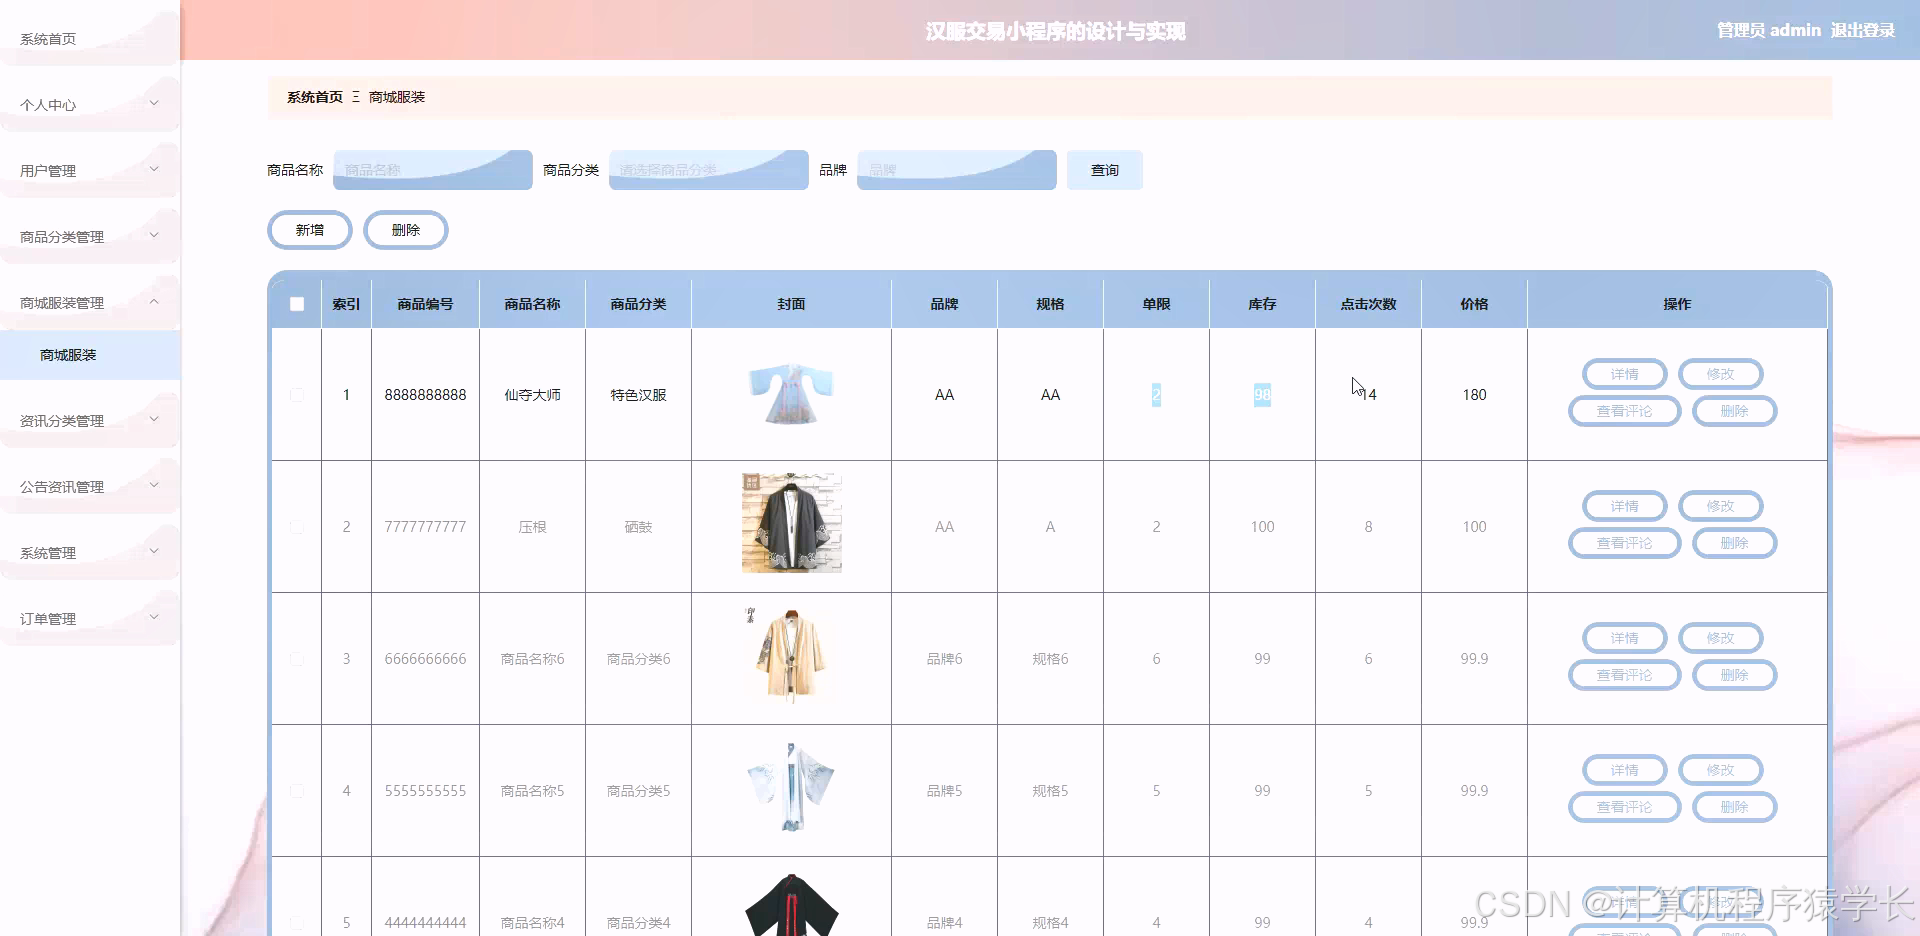This screenshot has width=1920, height=936.
Task: Expand the 用户管理 sidebar menu
Action: pos(89,170)
